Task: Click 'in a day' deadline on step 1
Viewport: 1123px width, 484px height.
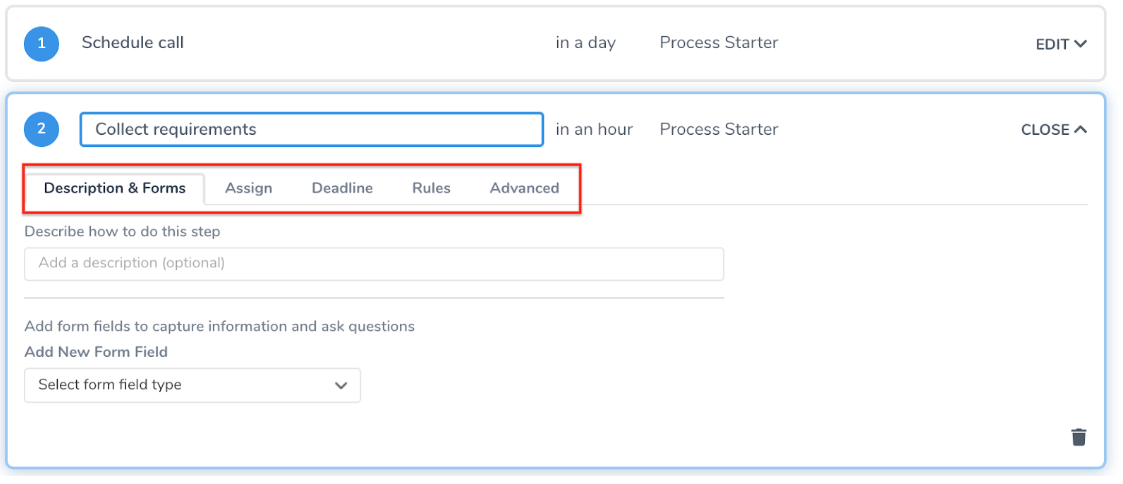Action: pyautogui.click(x=585, y=43)
